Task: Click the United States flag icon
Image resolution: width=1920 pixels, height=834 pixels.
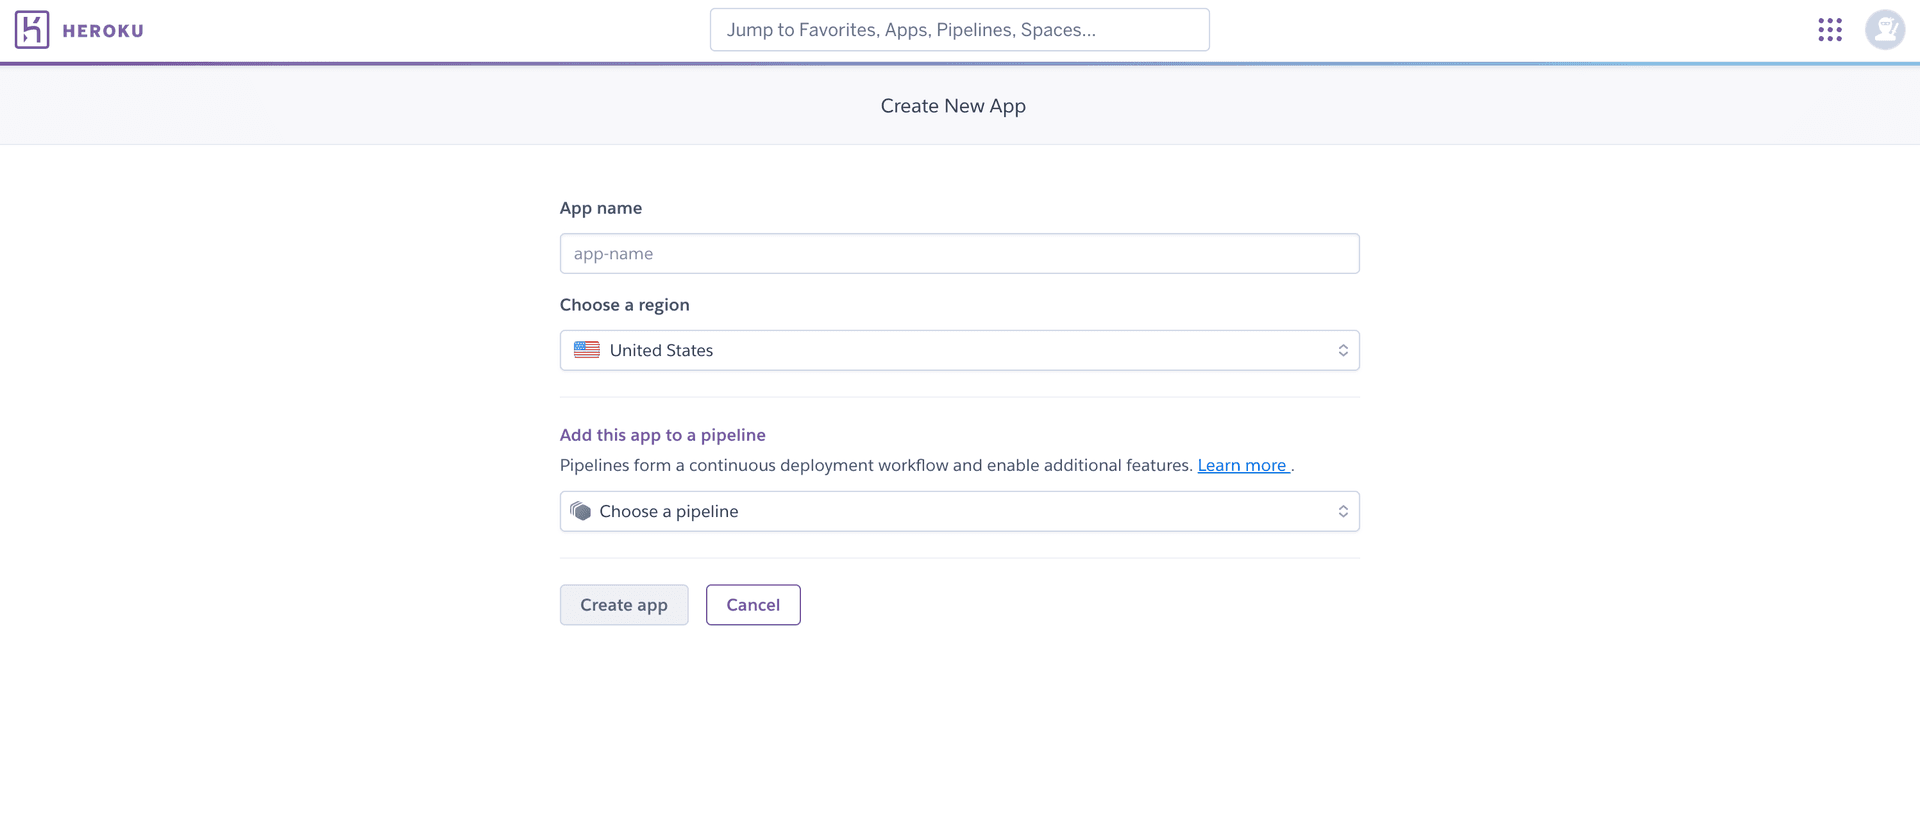Action: pyautogui.click(x=585, y=349)
